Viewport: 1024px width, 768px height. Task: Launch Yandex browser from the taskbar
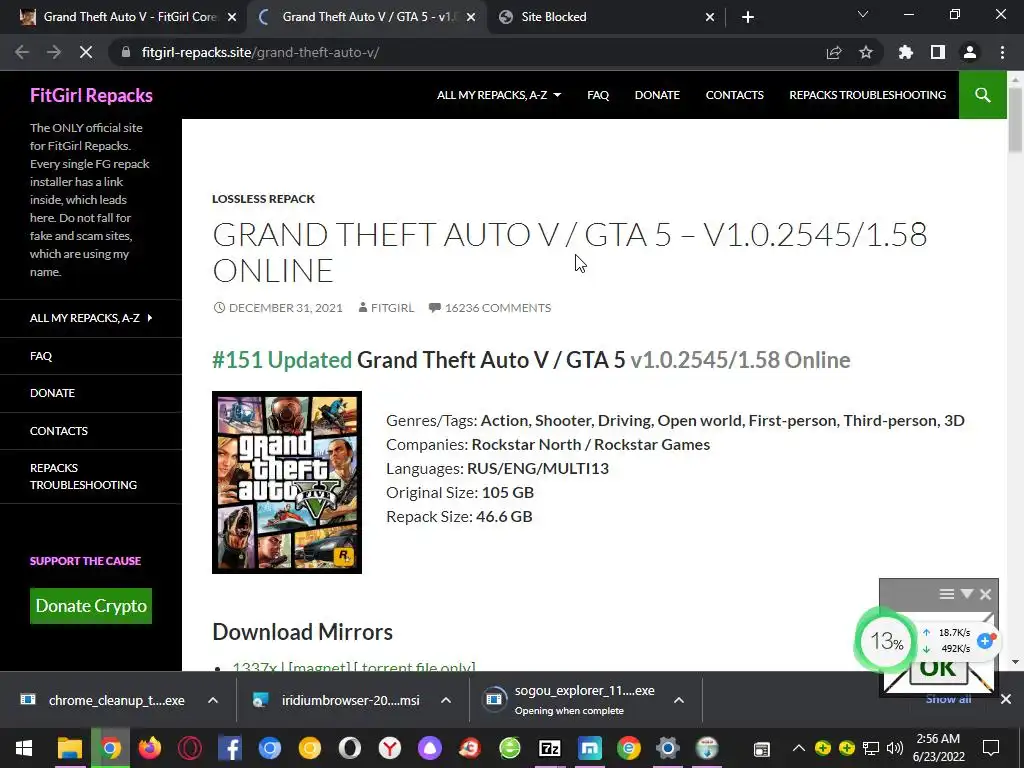[x=390, y=748]
